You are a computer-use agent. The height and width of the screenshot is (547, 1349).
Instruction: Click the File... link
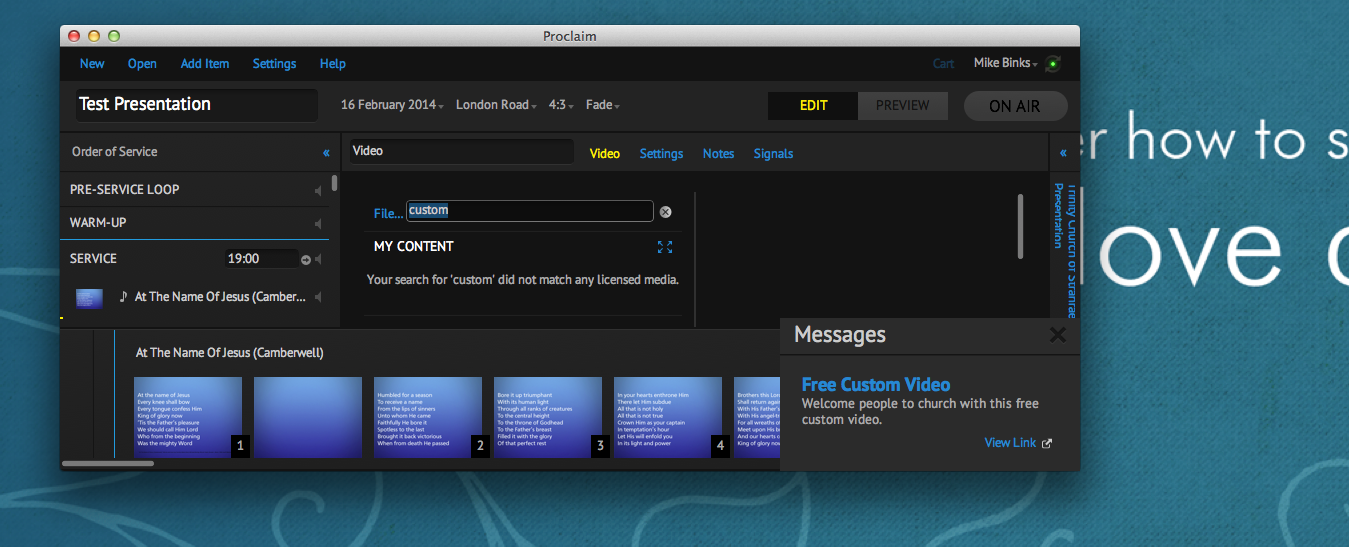click(388, 213)
